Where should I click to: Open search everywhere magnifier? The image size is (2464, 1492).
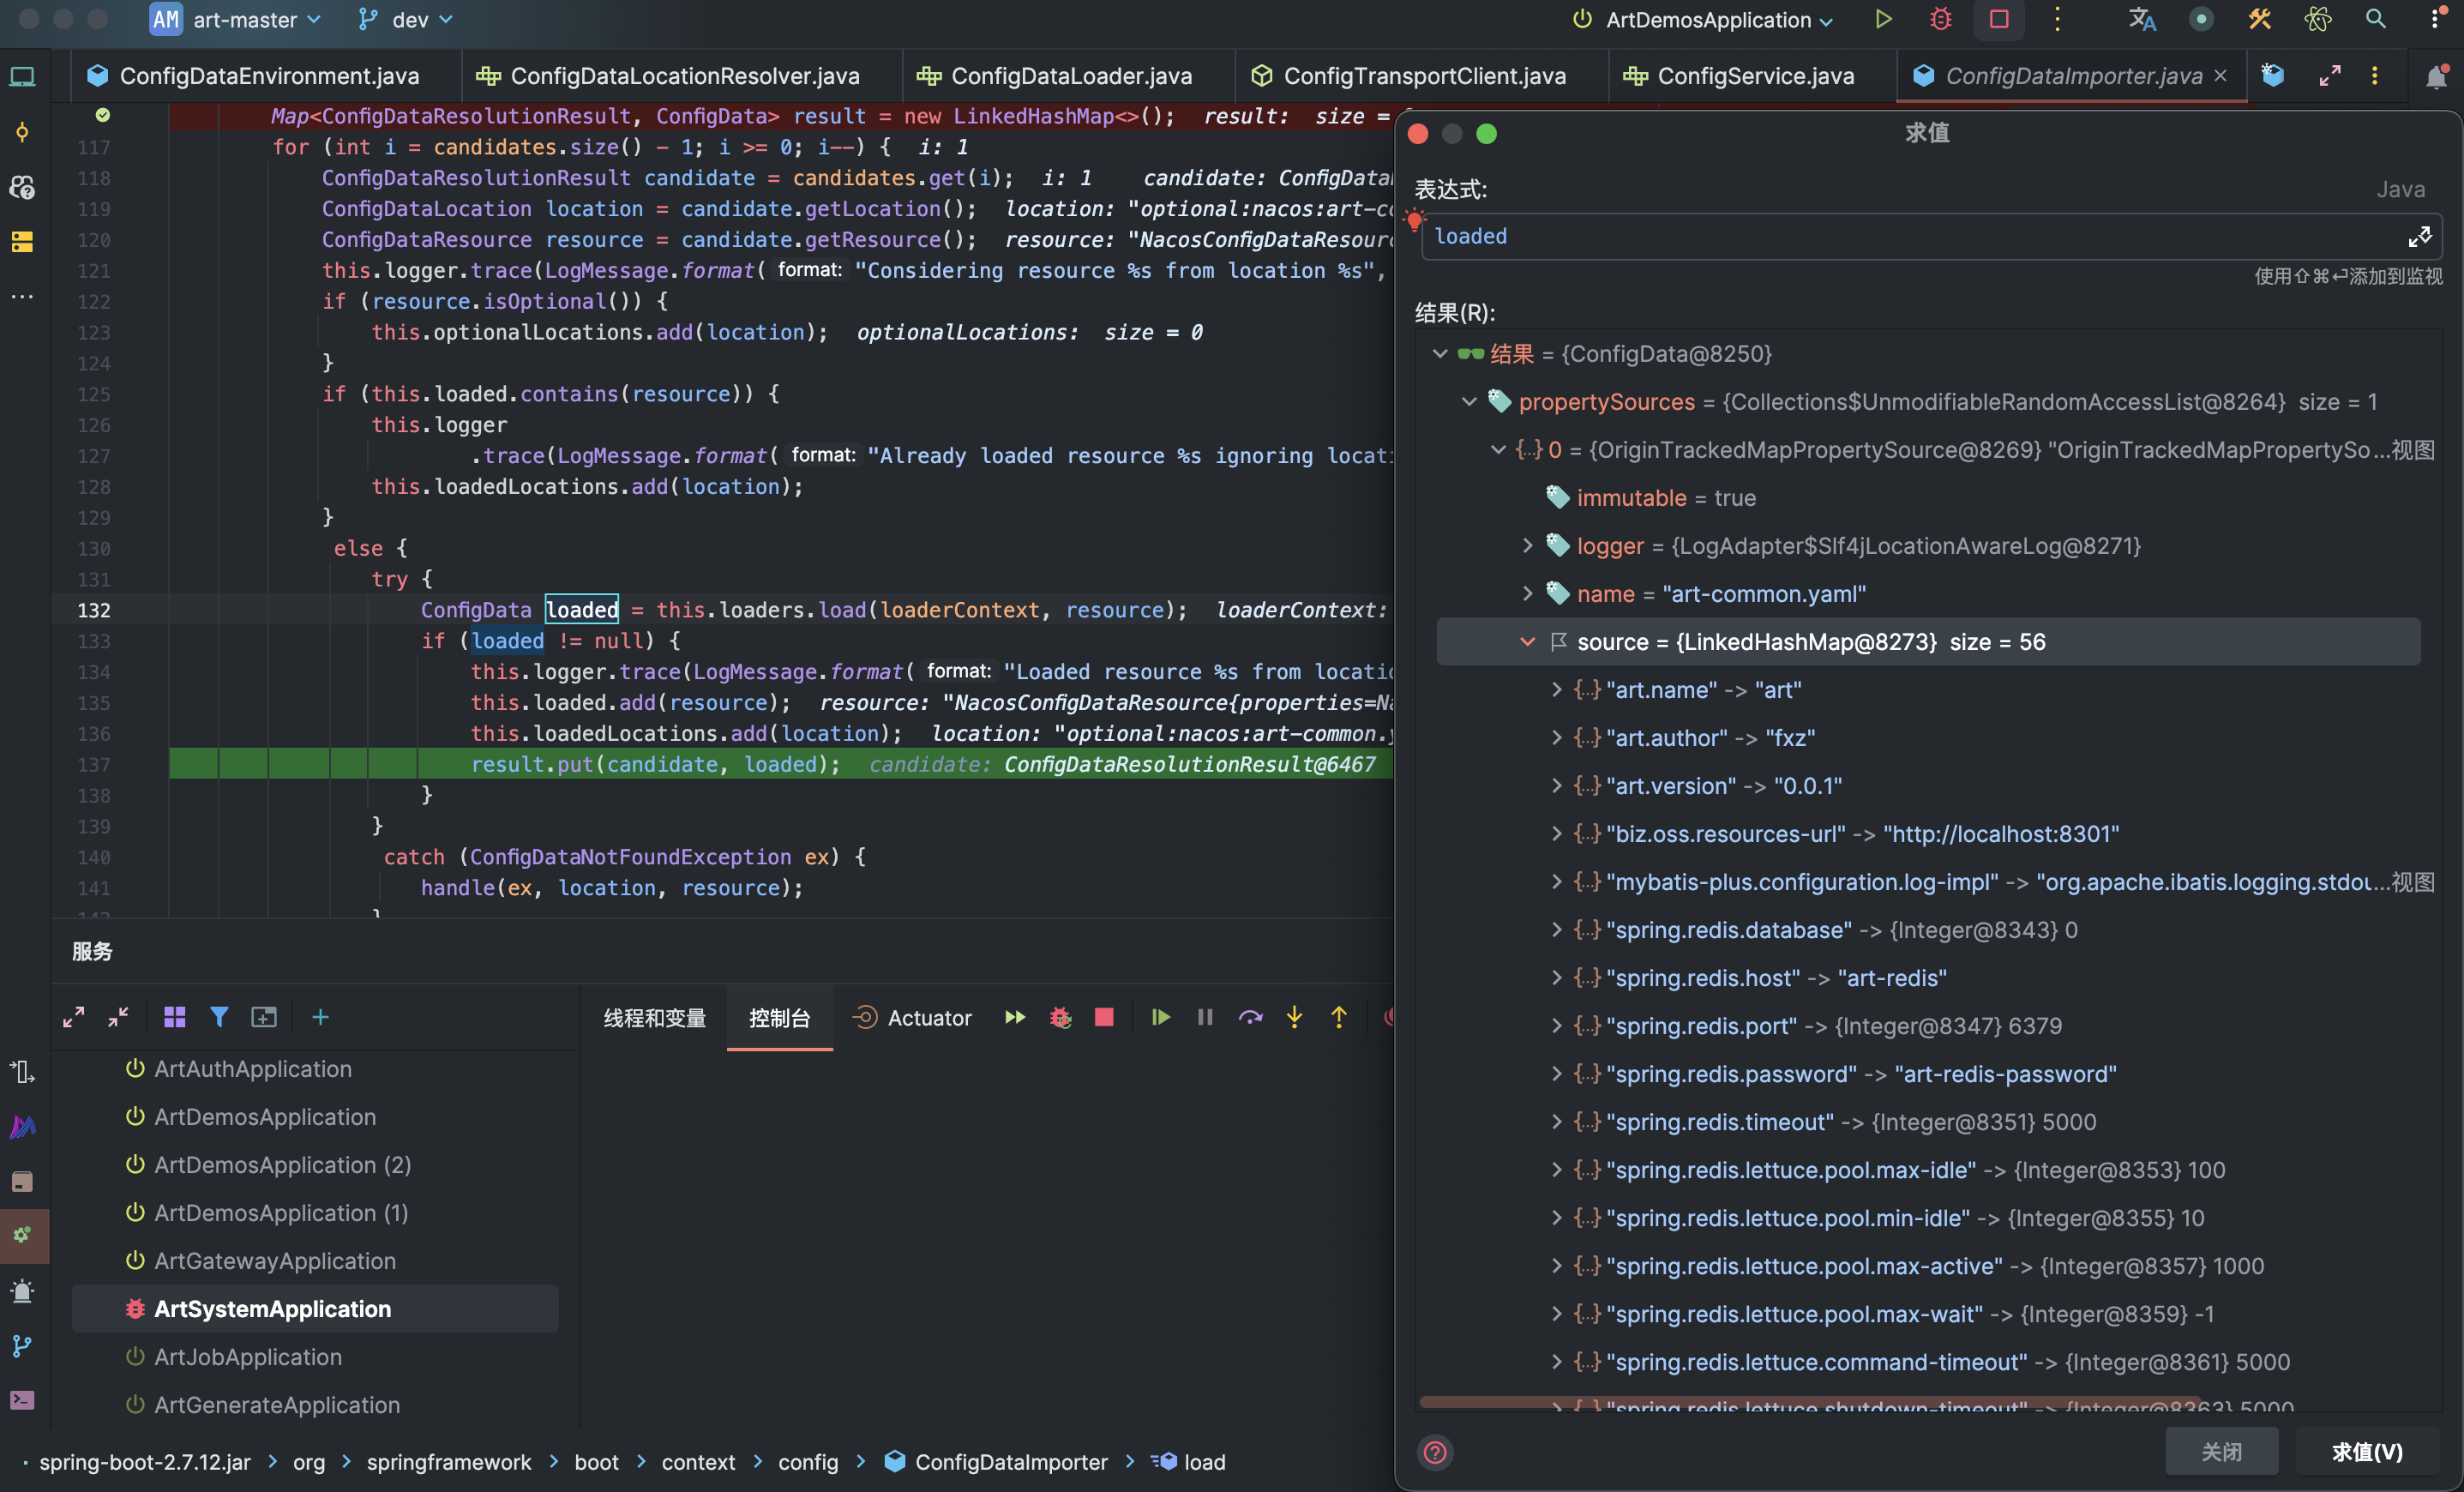pos(2375,19)
